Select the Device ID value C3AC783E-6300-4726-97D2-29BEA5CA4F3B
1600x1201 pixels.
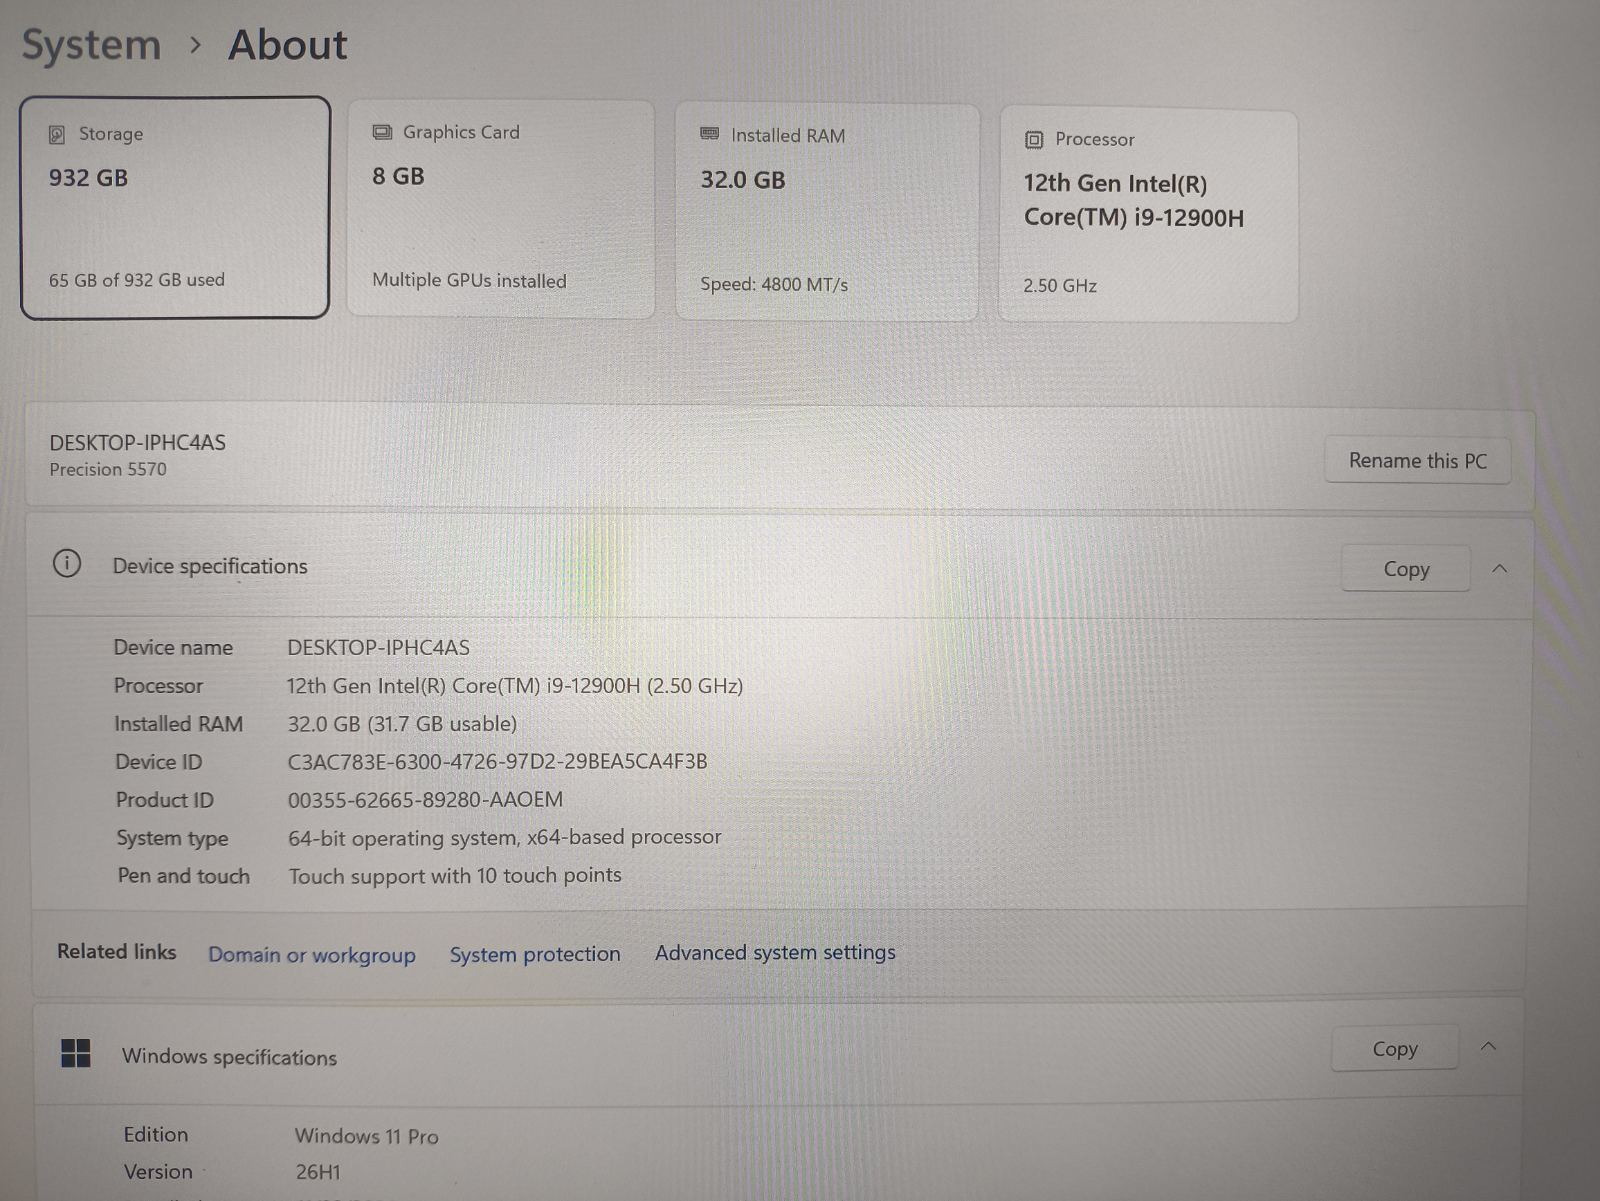[x=497, y=762]
